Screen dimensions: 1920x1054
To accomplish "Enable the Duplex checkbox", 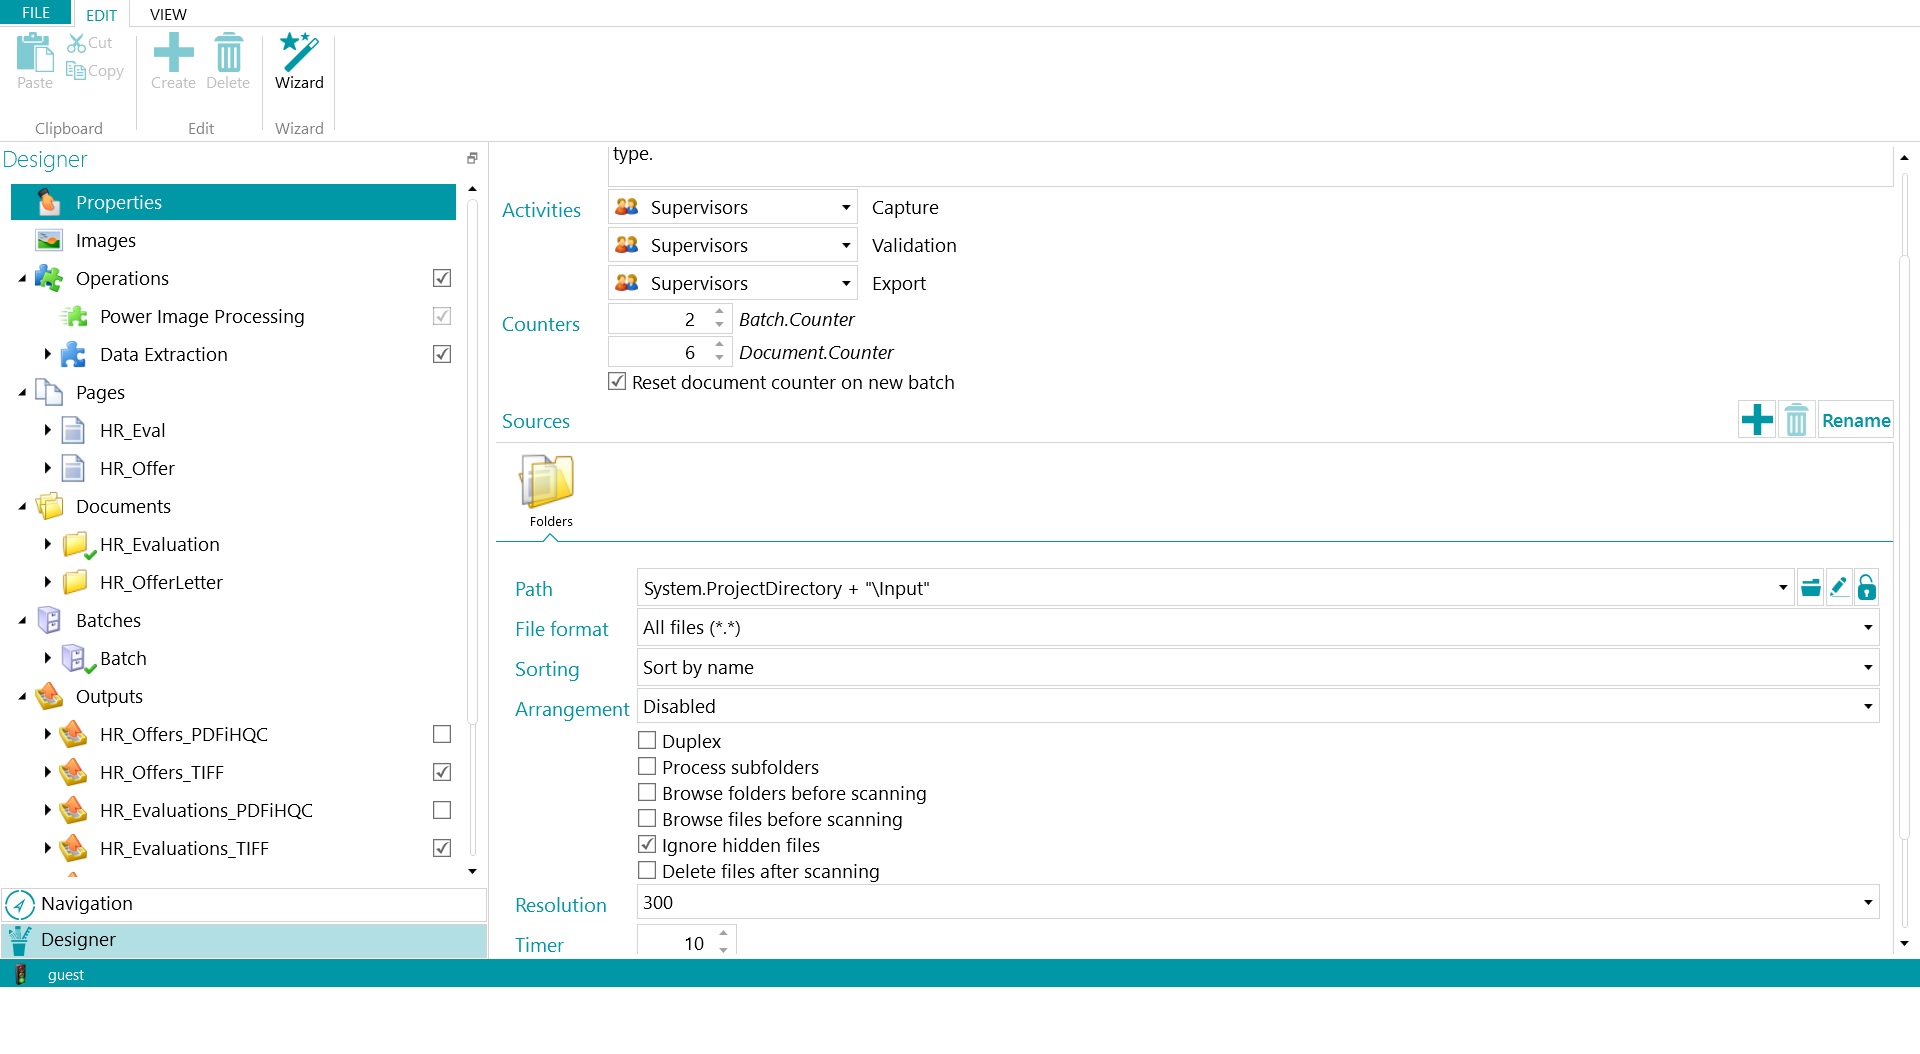I will tap(647, 740).
